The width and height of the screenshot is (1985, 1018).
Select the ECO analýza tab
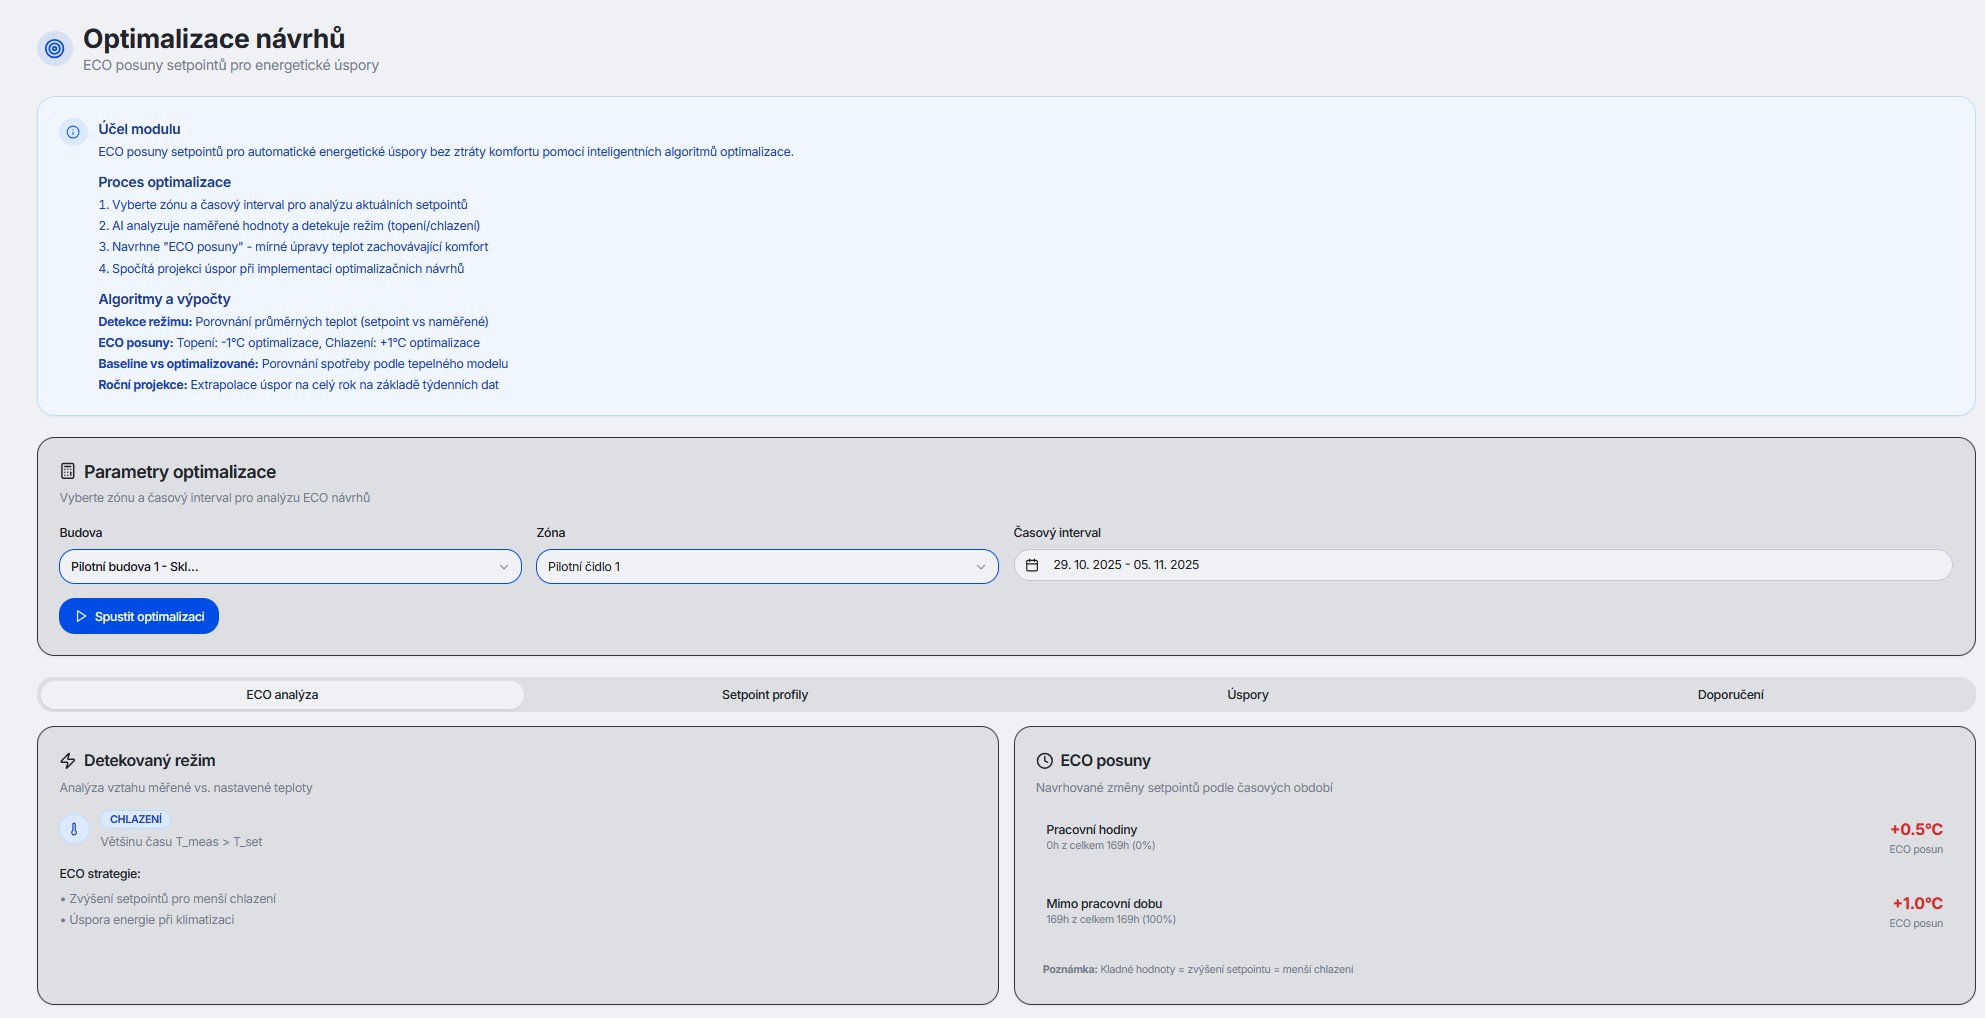pos(282,695)
